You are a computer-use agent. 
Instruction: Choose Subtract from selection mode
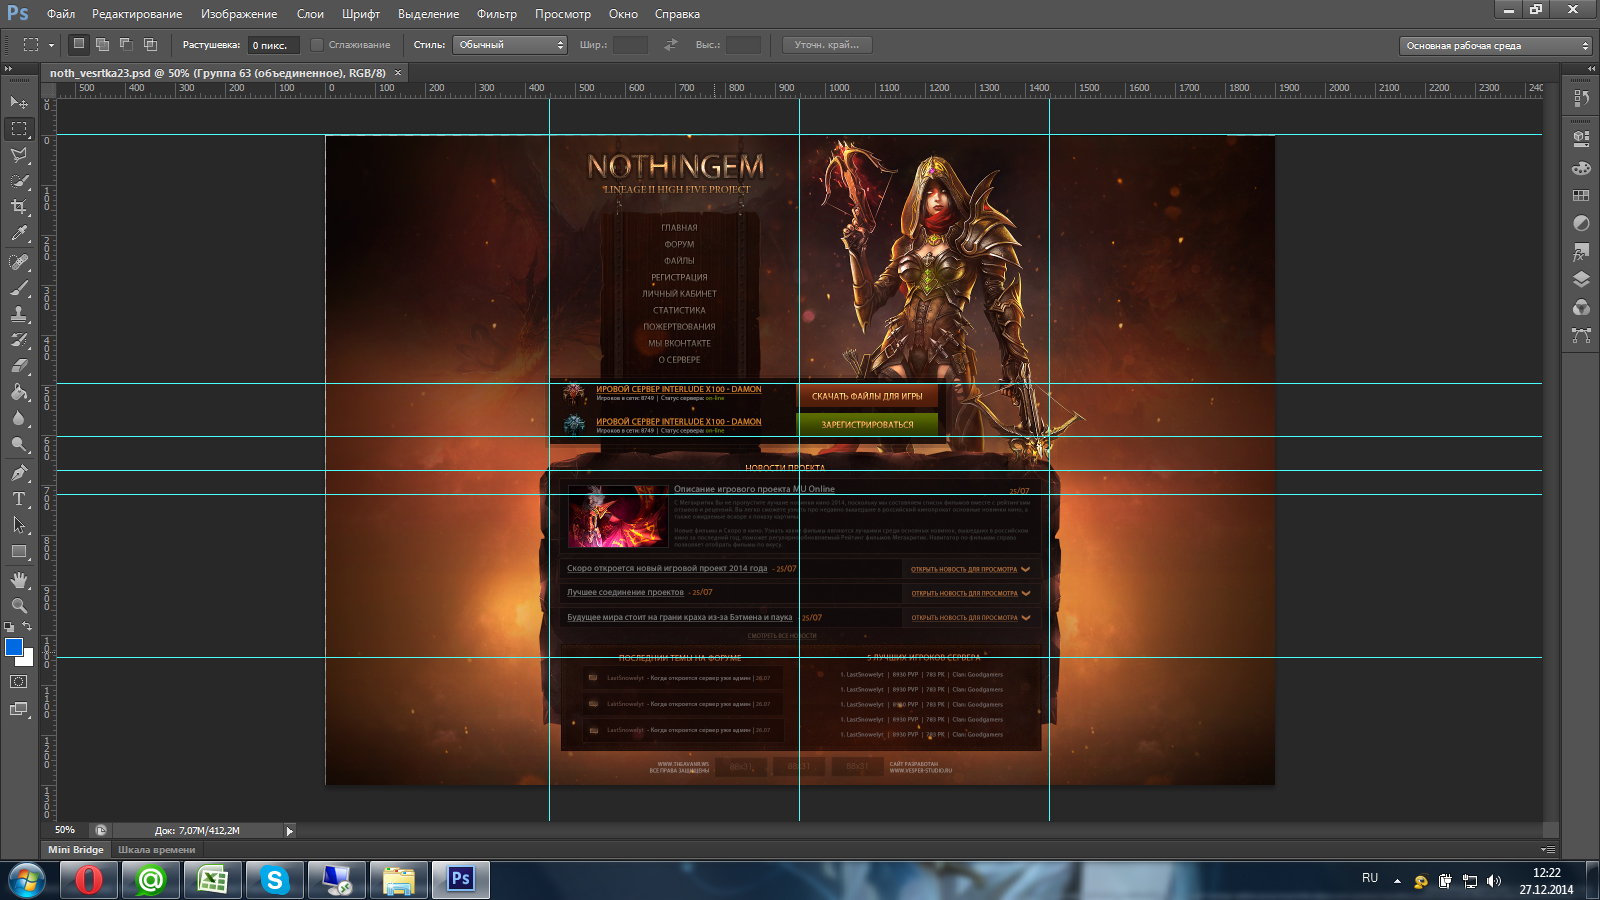tap(126, 44)
